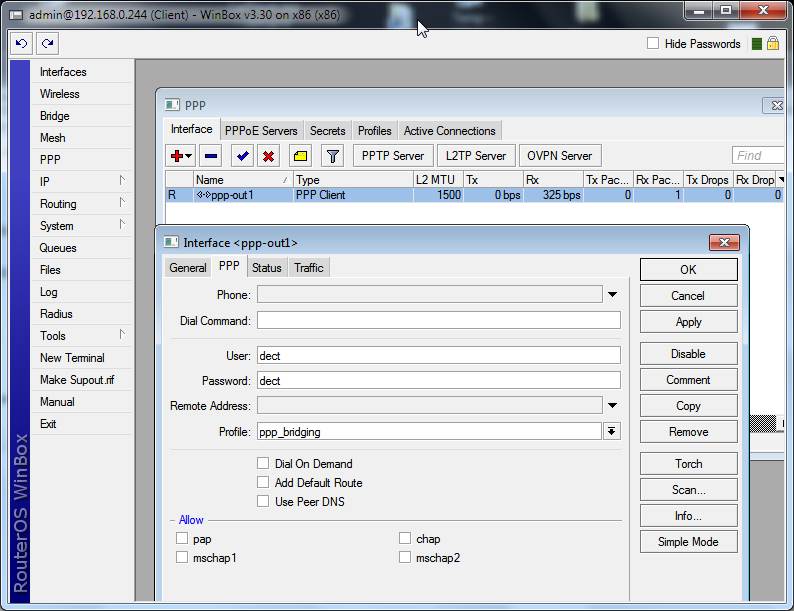Click the minus Remove icon in PPP toolbar
Screen dimensions: 794x611
[x=211, y=156]
